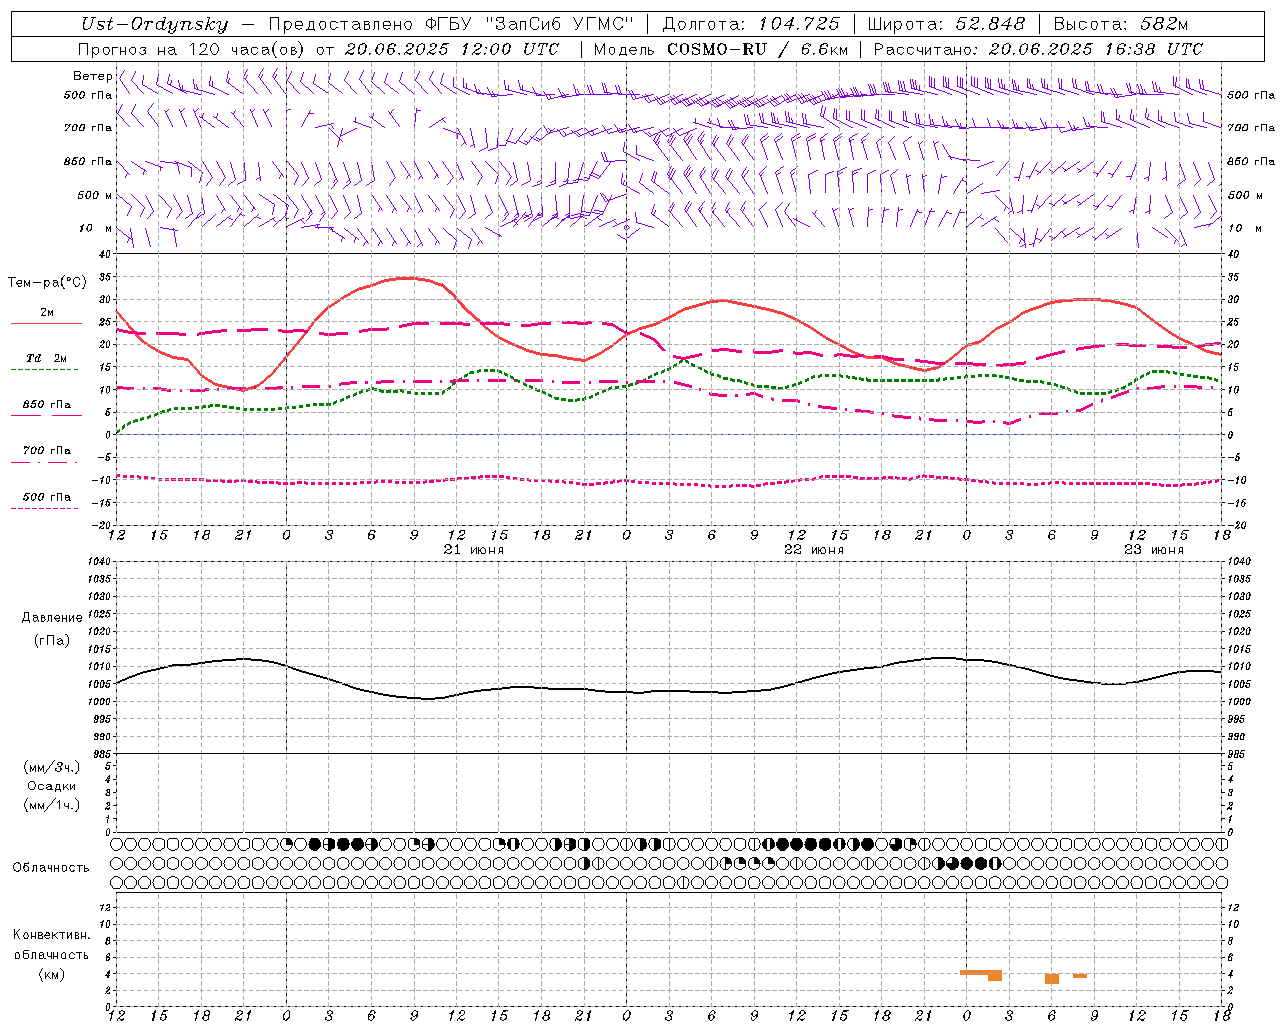Screen dimensions: 1280x1024
Task: Click the long orange convective bar at 0 hours on 23 июня
Action: click(x=981, y=972)
